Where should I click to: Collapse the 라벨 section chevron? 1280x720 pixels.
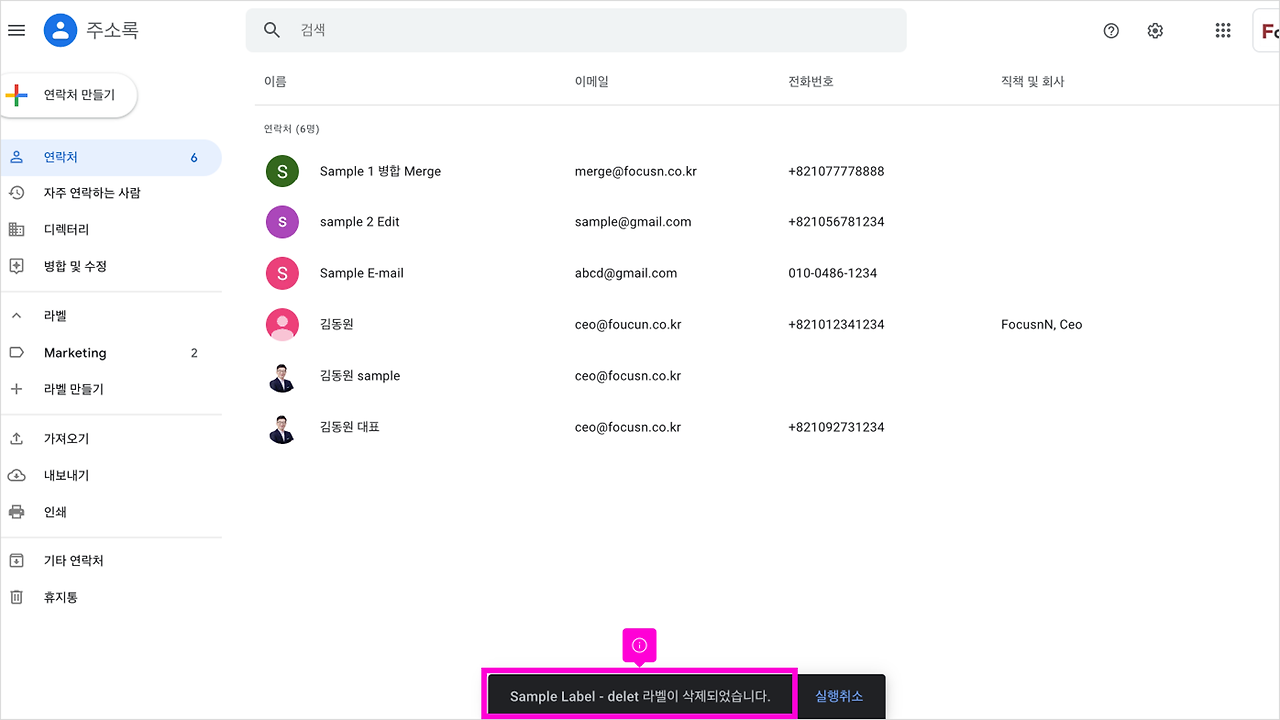(16, 315)
